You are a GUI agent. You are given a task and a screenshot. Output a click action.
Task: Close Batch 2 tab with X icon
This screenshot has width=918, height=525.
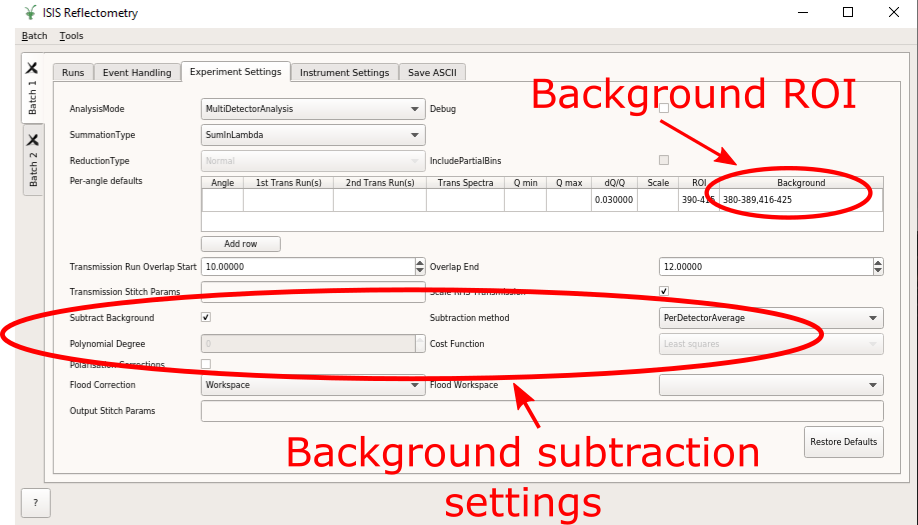coord(32,140)
